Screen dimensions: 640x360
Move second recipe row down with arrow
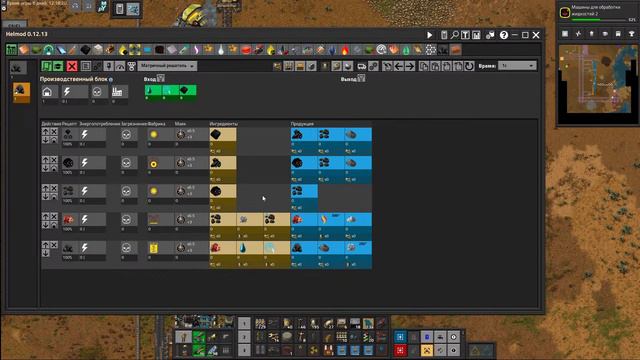tap(46, 168)
